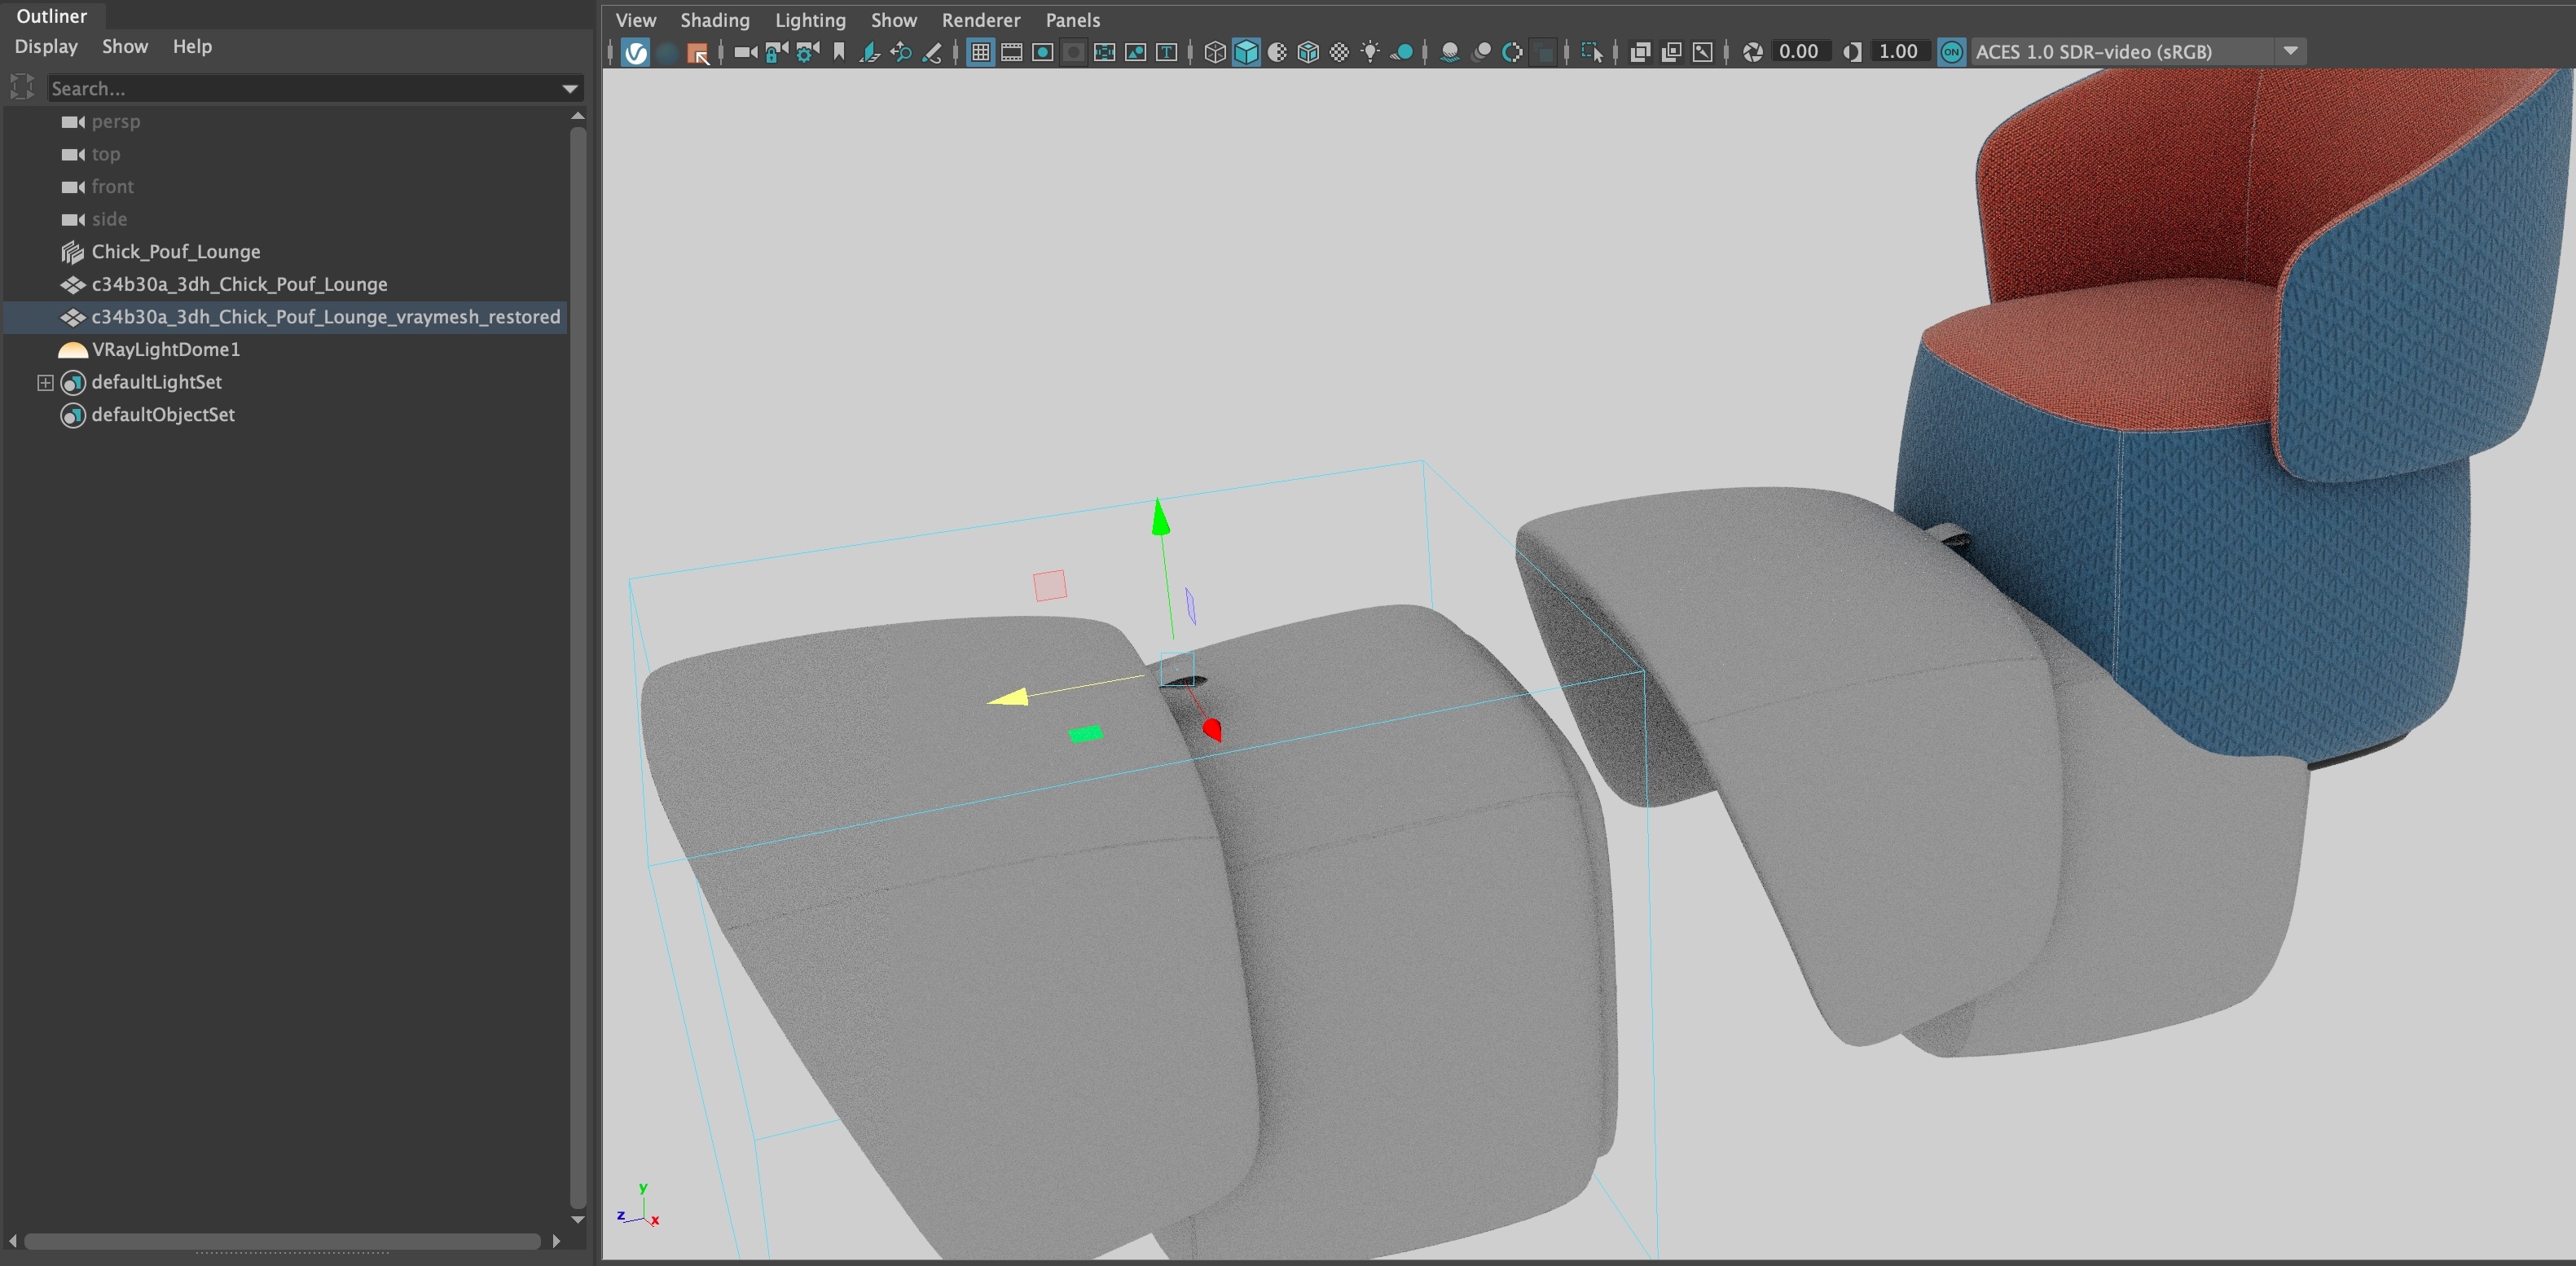Click the gamma value field 1.00
Screen dimensions: 2576x1266
pos(1900,52)
